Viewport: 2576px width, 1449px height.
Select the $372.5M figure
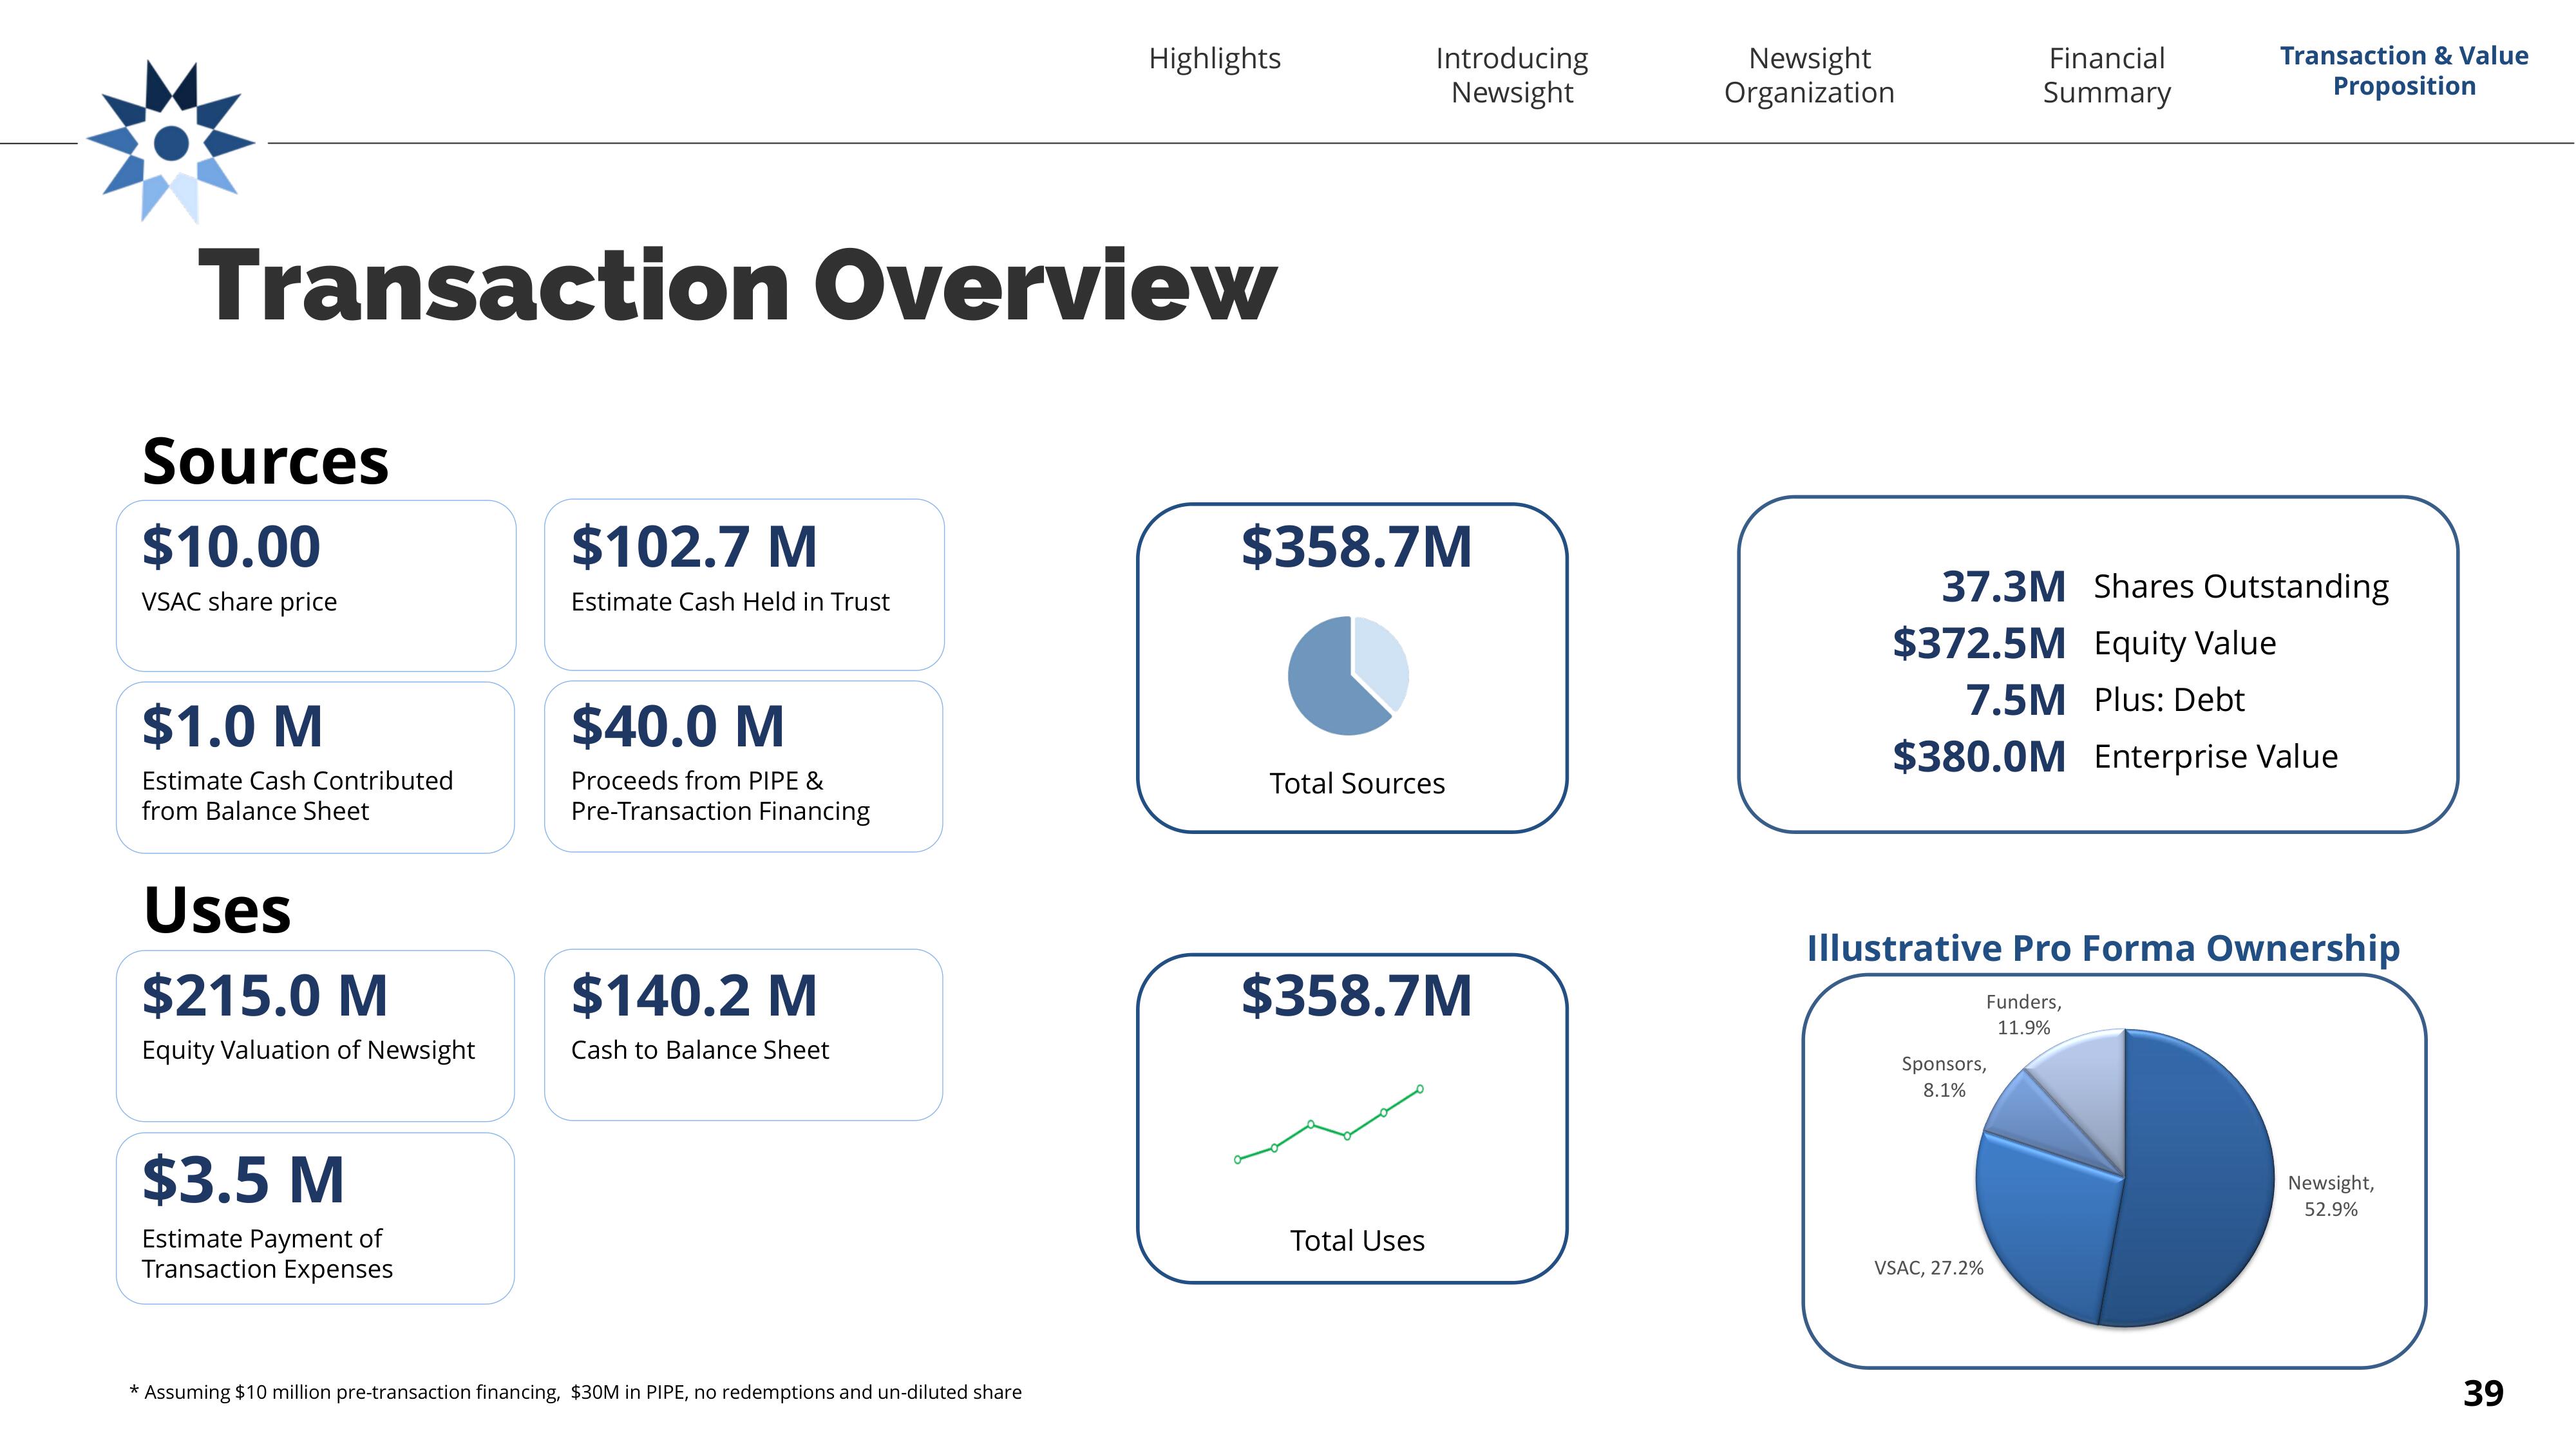[1978, 643]
